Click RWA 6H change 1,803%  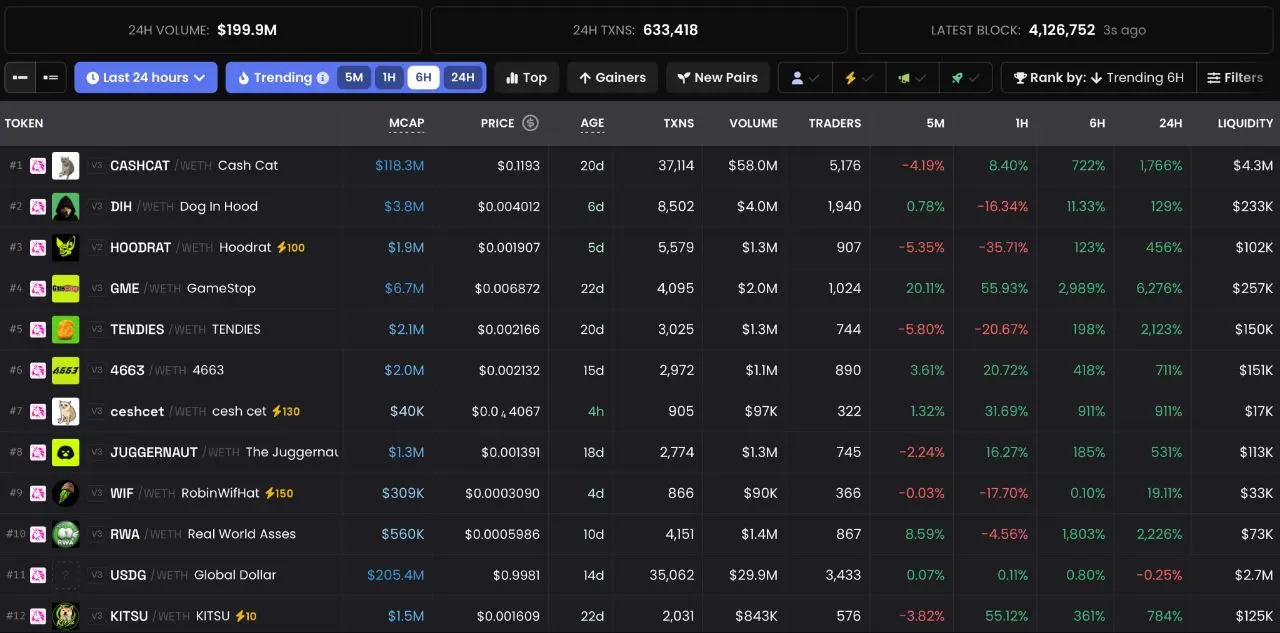(x=1081, y=534)
